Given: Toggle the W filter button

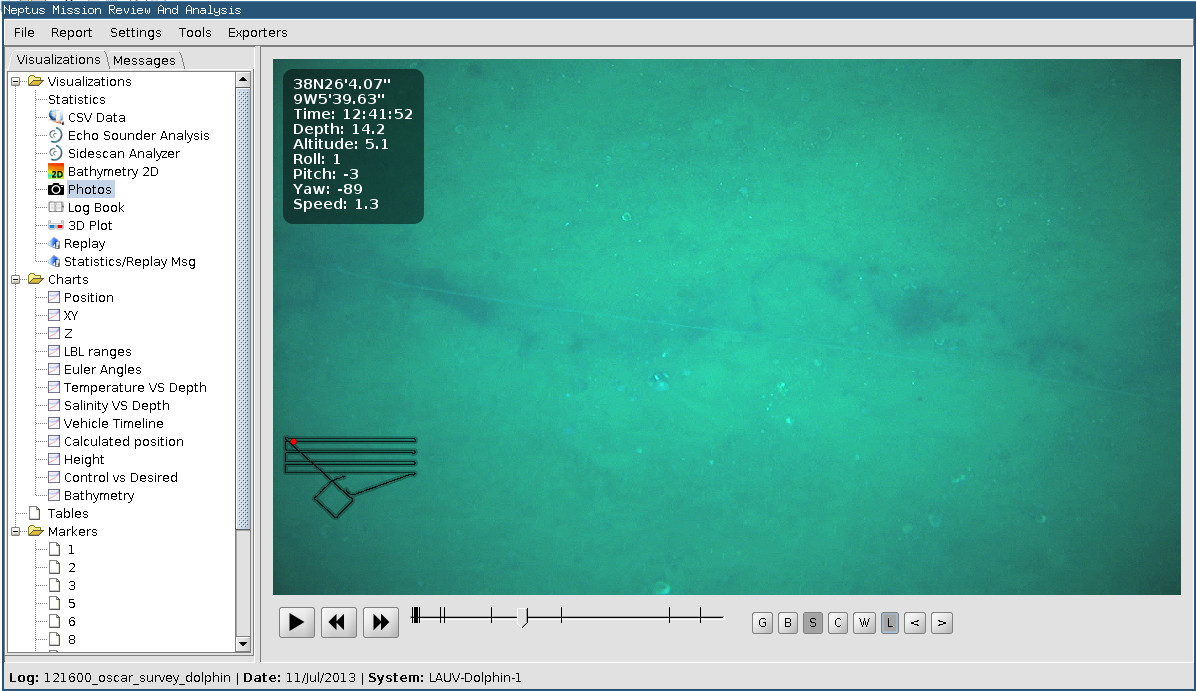Looking at the screenshot, I should coord(864,623).
